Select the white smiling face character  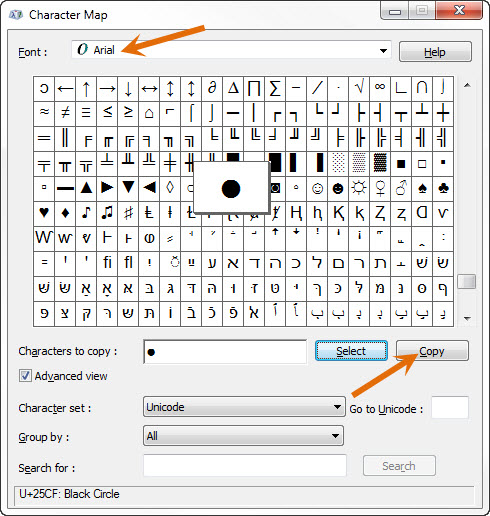coord(317,189)
